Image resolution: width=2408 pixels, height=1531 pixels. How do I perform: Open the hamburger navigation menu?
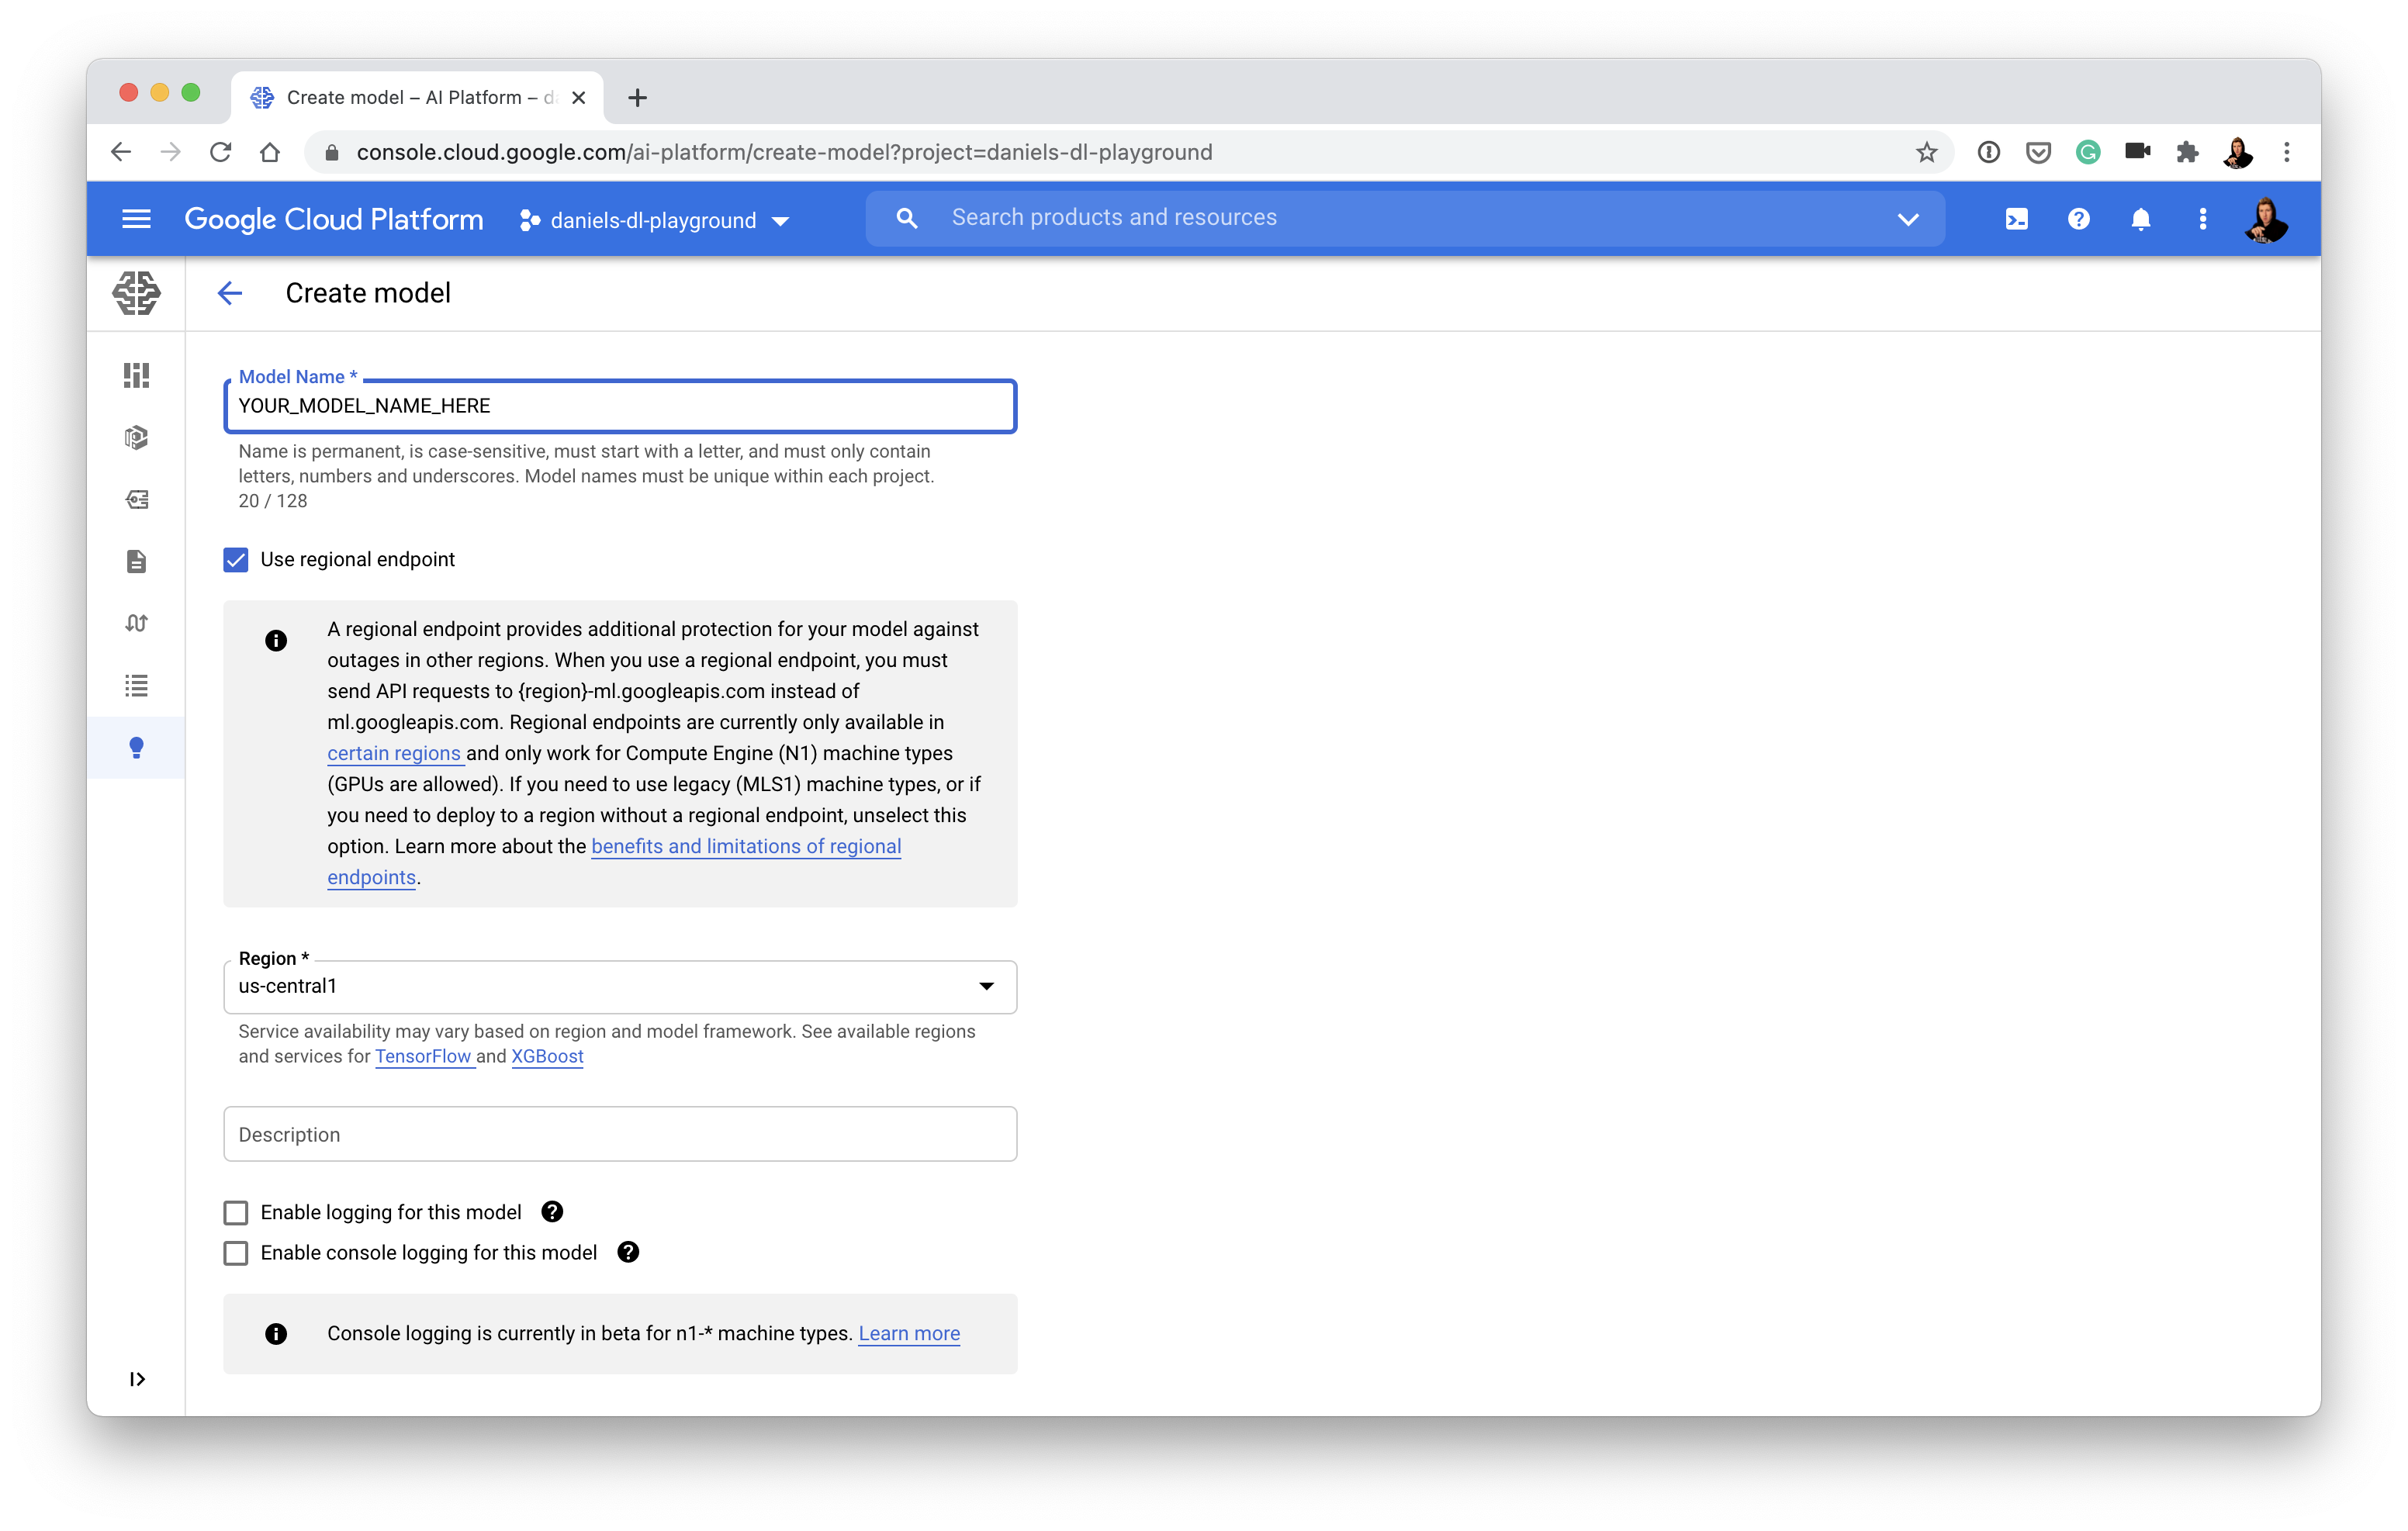(x=136, y=219)
